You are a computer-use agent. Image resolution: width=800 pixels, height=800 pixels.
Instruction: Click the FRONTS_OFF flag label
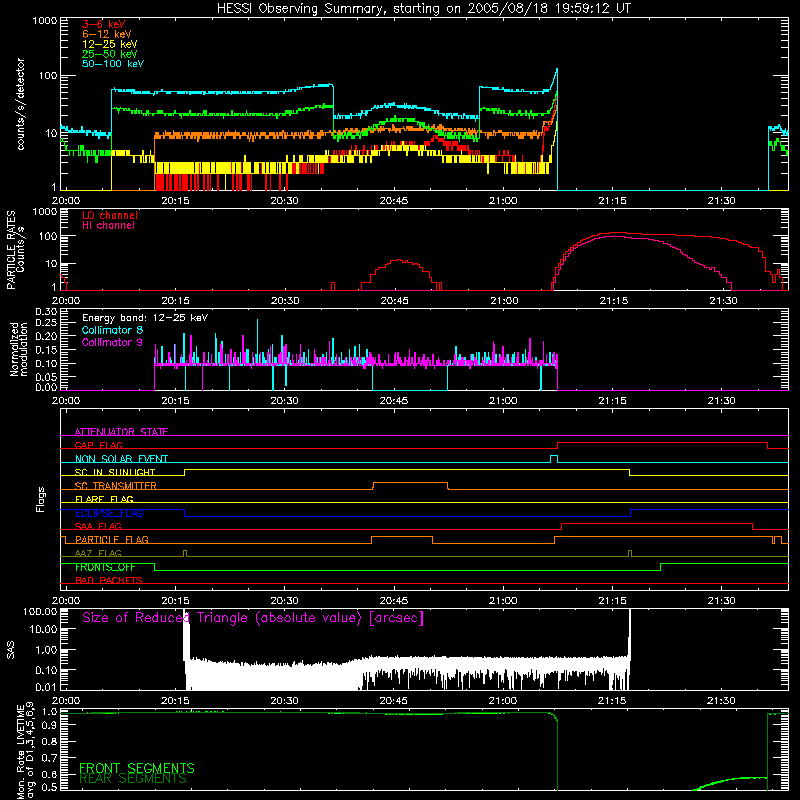coord(105,567)
